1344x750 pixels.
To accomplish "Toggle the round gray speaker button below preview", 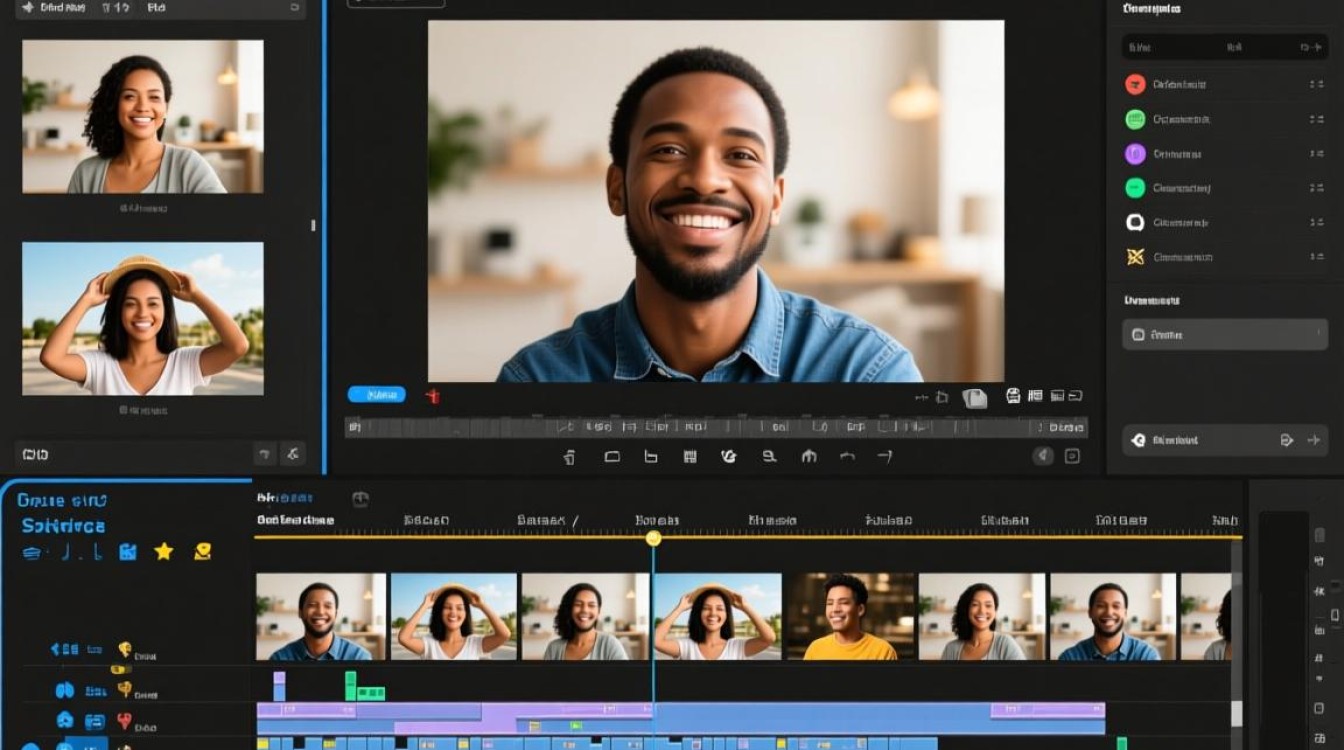I will [1043, 456].
